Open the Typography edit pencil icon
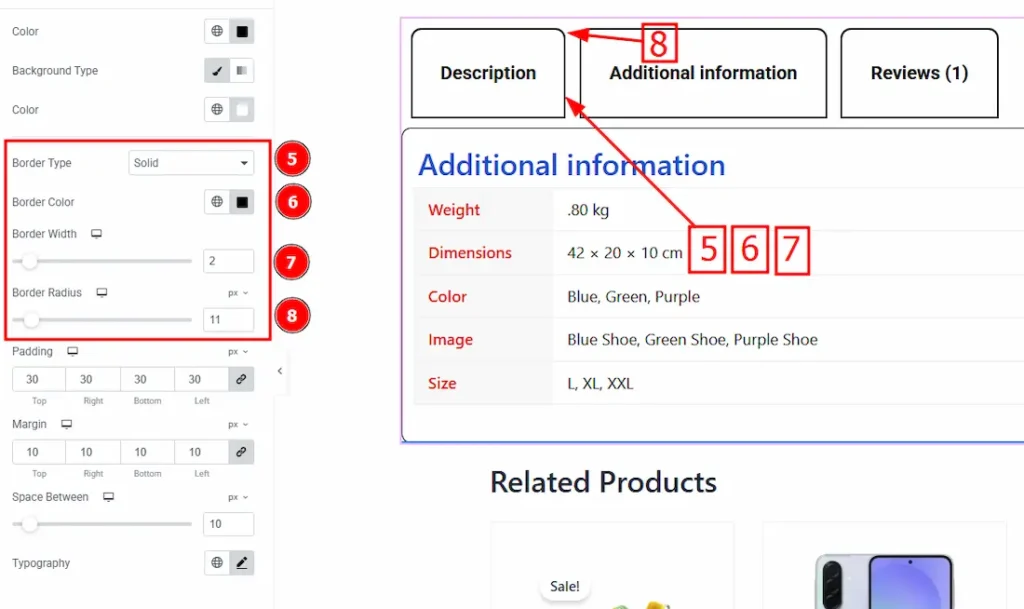Image resolution: width=1024 pixels, height=609 pixels. click(x=242, y=563)
